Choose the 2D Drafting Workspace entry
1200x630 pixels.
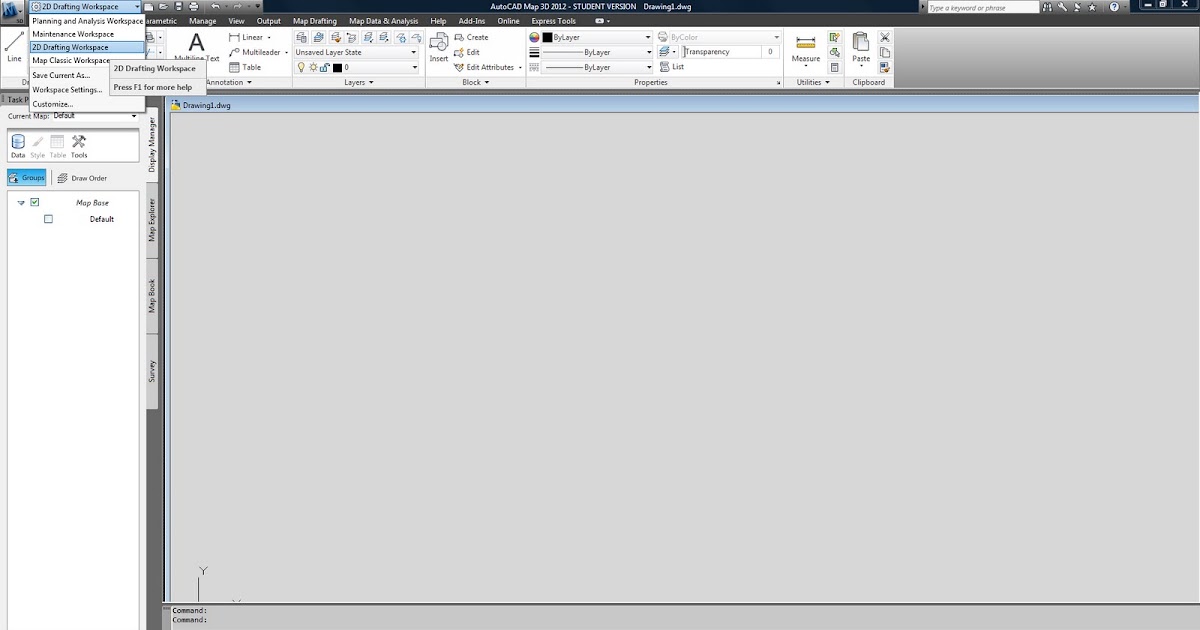87,47
